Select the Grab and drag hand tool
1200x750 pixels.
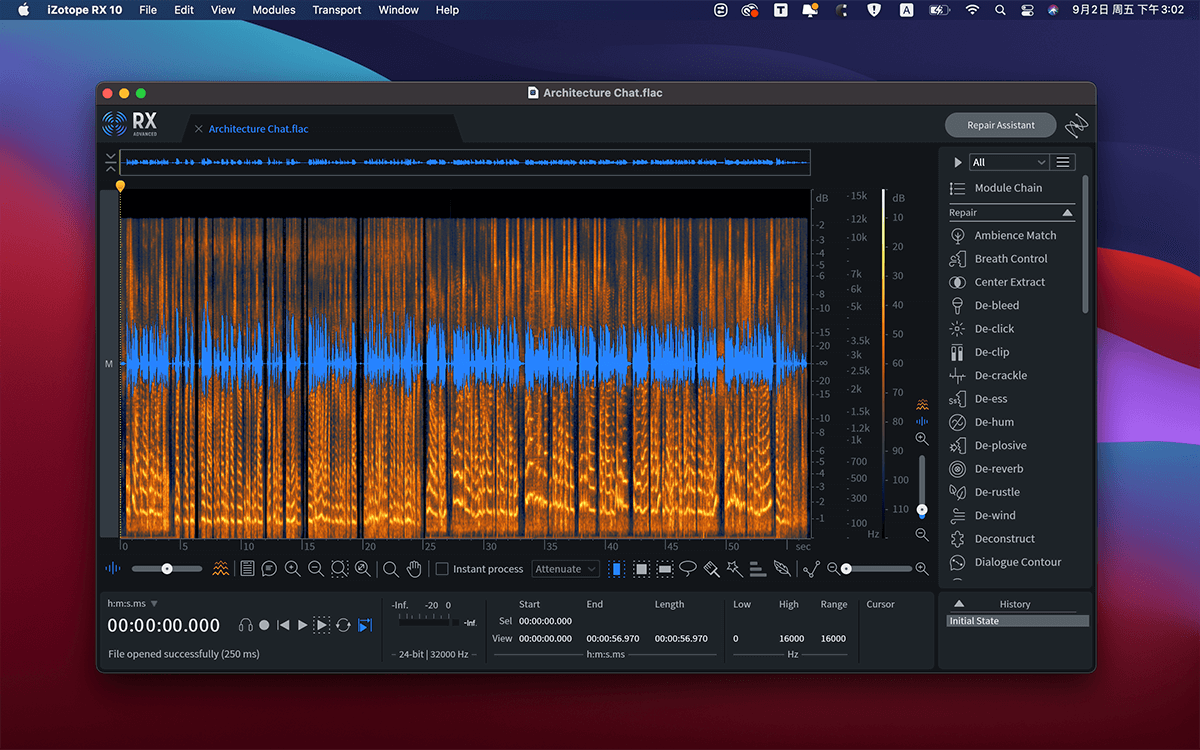(414, 569)
